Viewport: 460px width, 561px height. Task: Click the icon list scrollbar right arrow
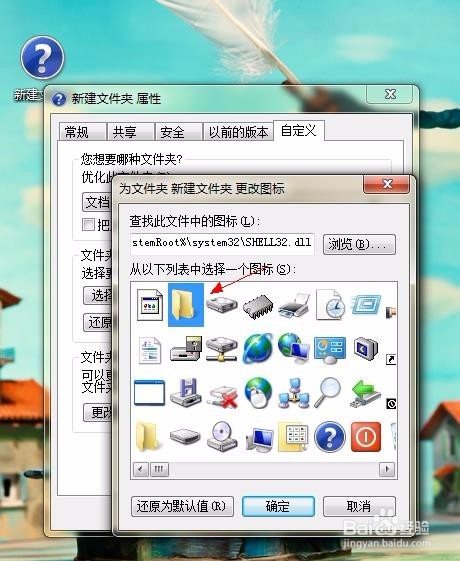(387, 469)
